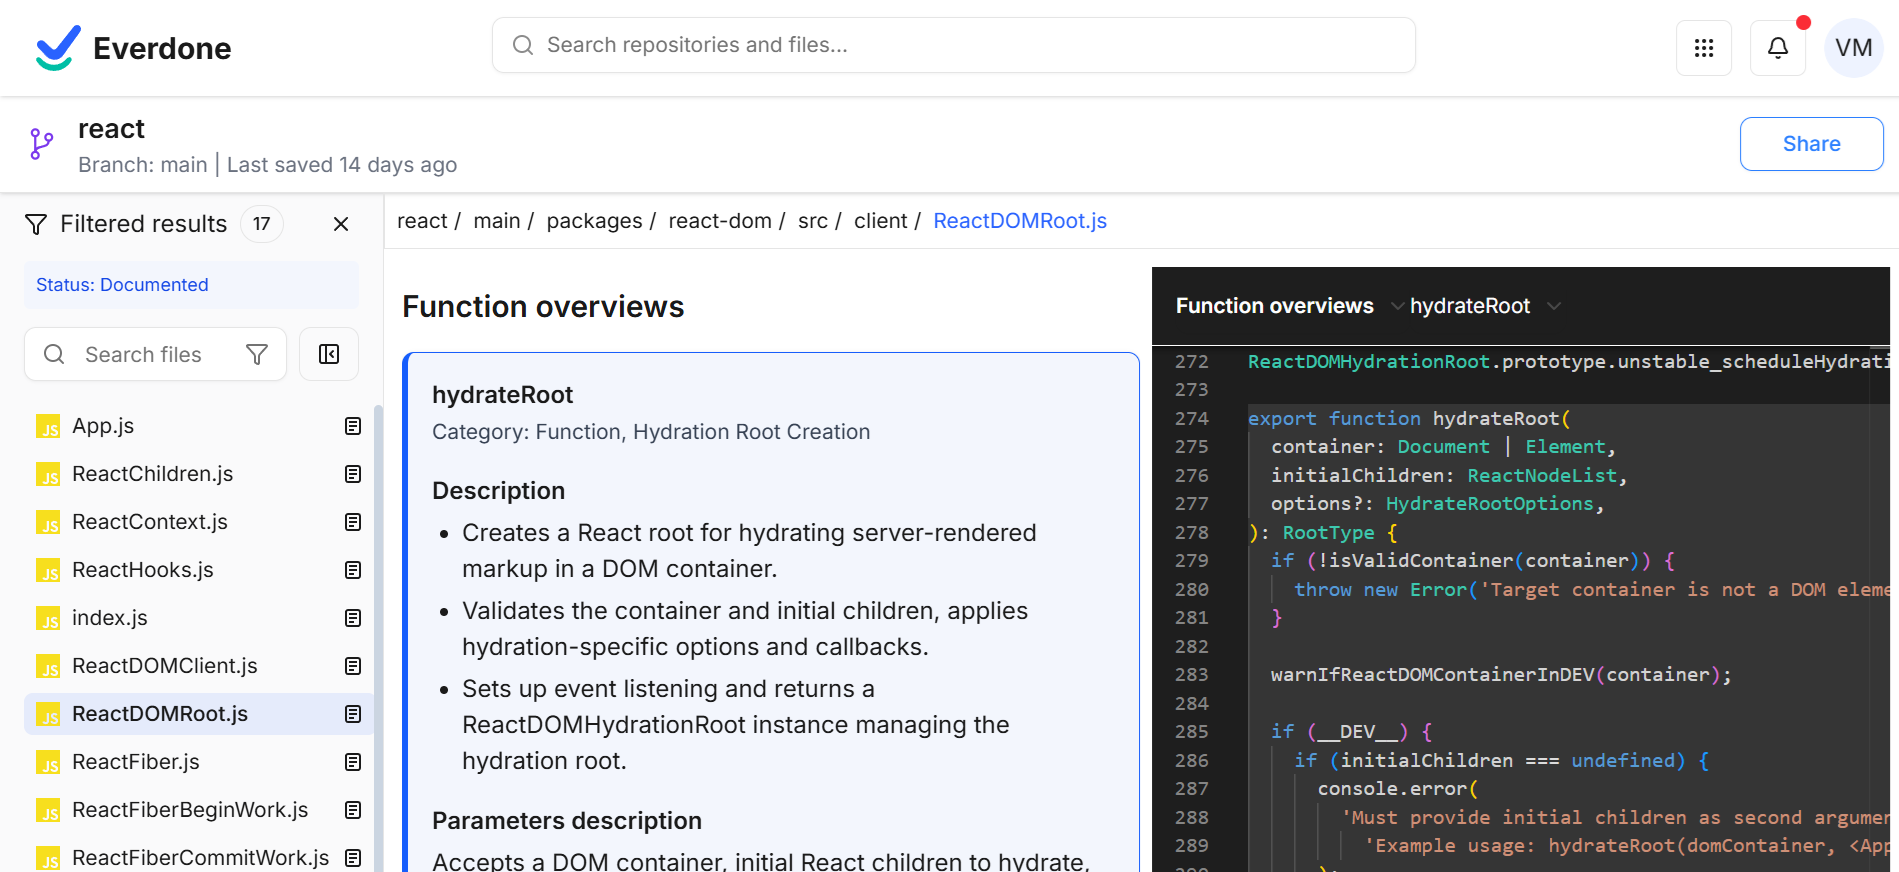Navigate to react-dom breadcrumb
Screen dimensions: 1899x872
point(720,221)
